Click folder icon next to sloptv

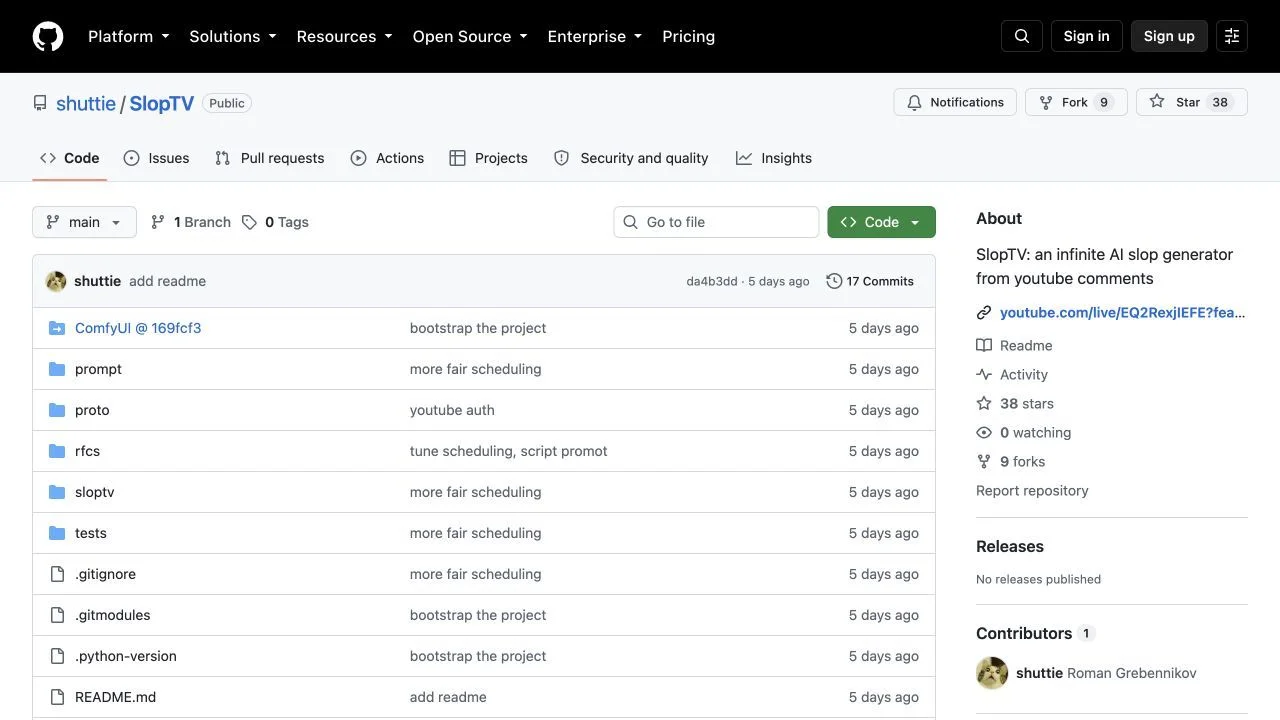(x=57, y=492)
